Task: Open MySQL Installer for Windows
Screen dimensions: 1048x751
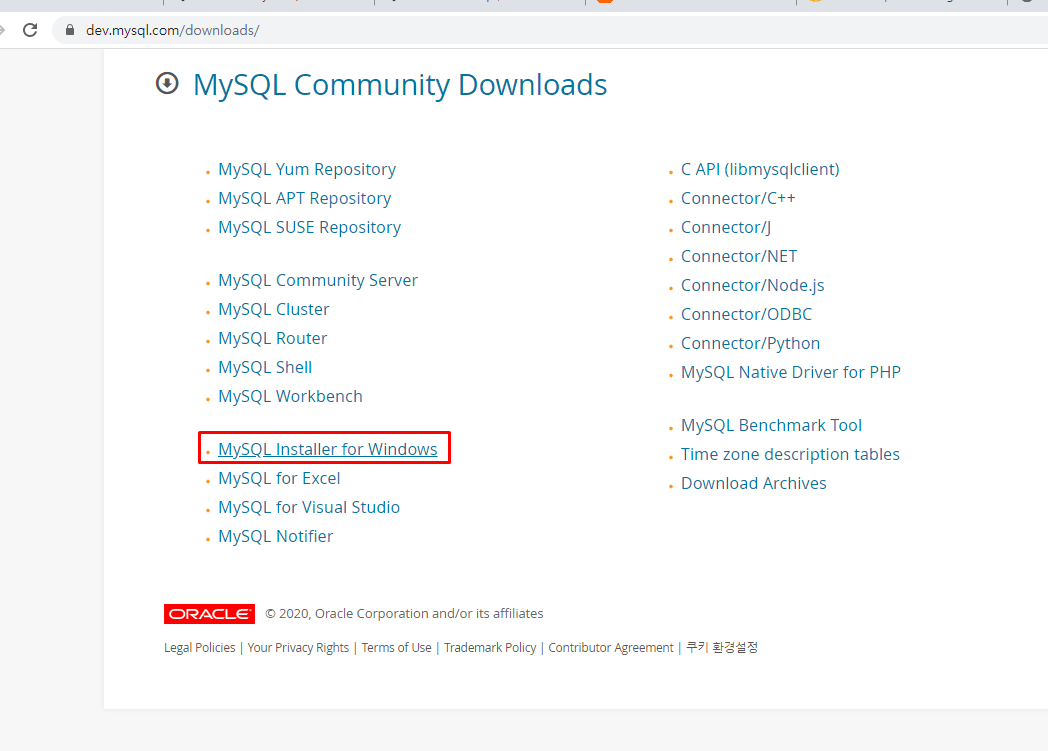Action: coord(328,449)
